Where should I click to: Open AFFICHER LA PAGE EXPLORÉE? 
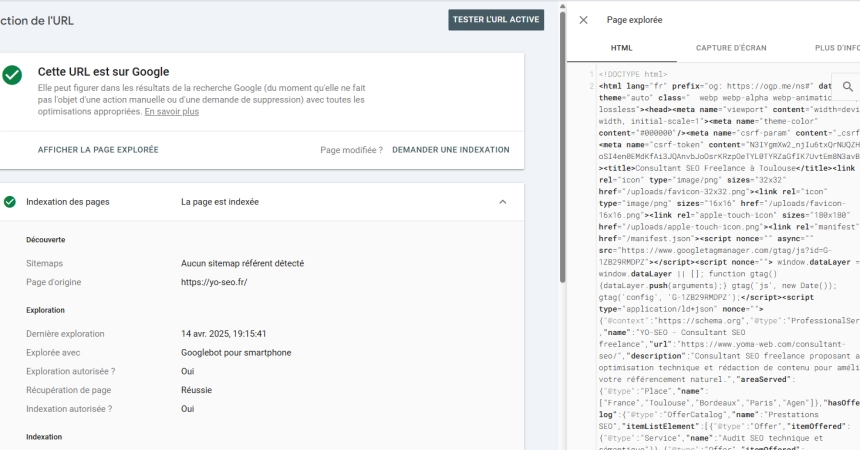pyautogui.click(x=98, y=150)
